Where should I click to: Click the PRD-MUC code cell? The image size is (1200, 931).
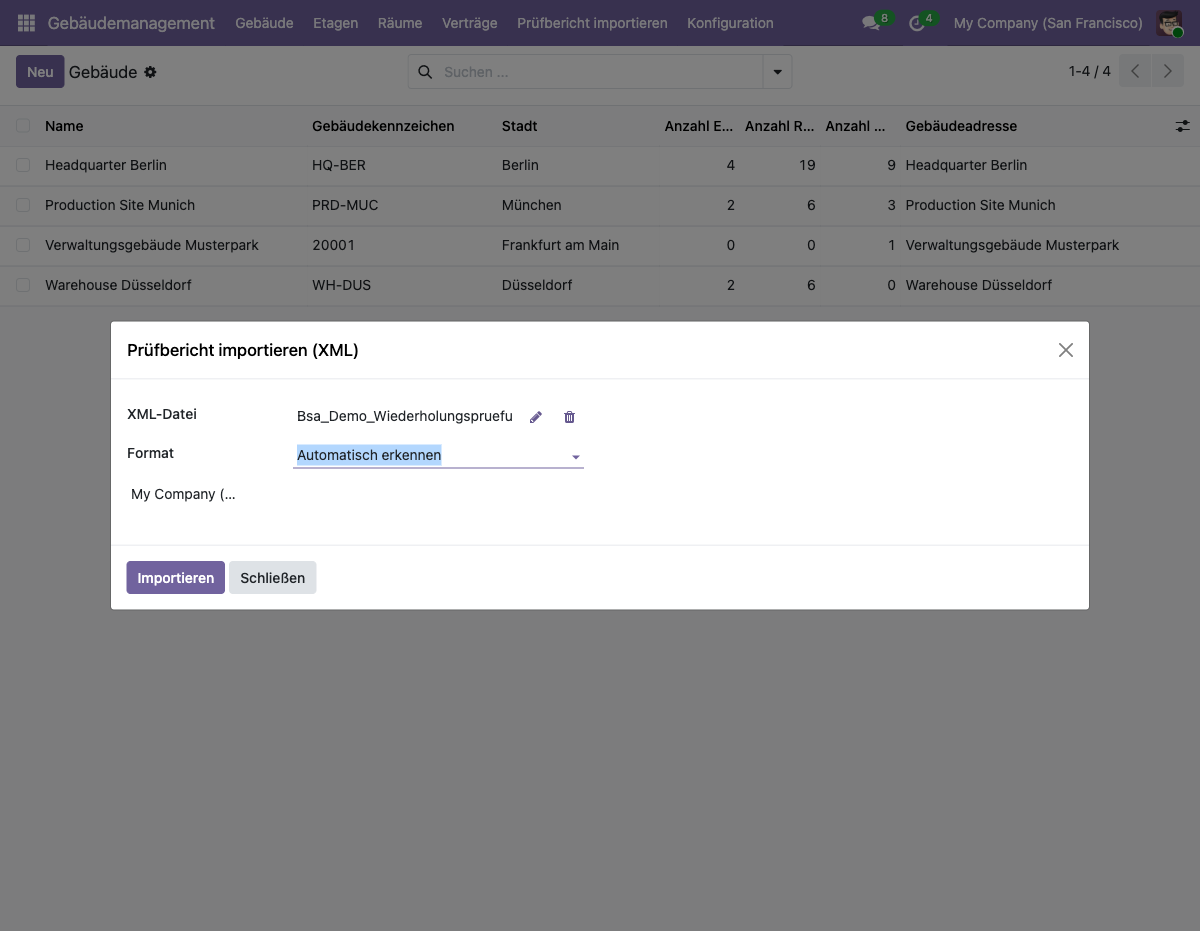(345, 205)
